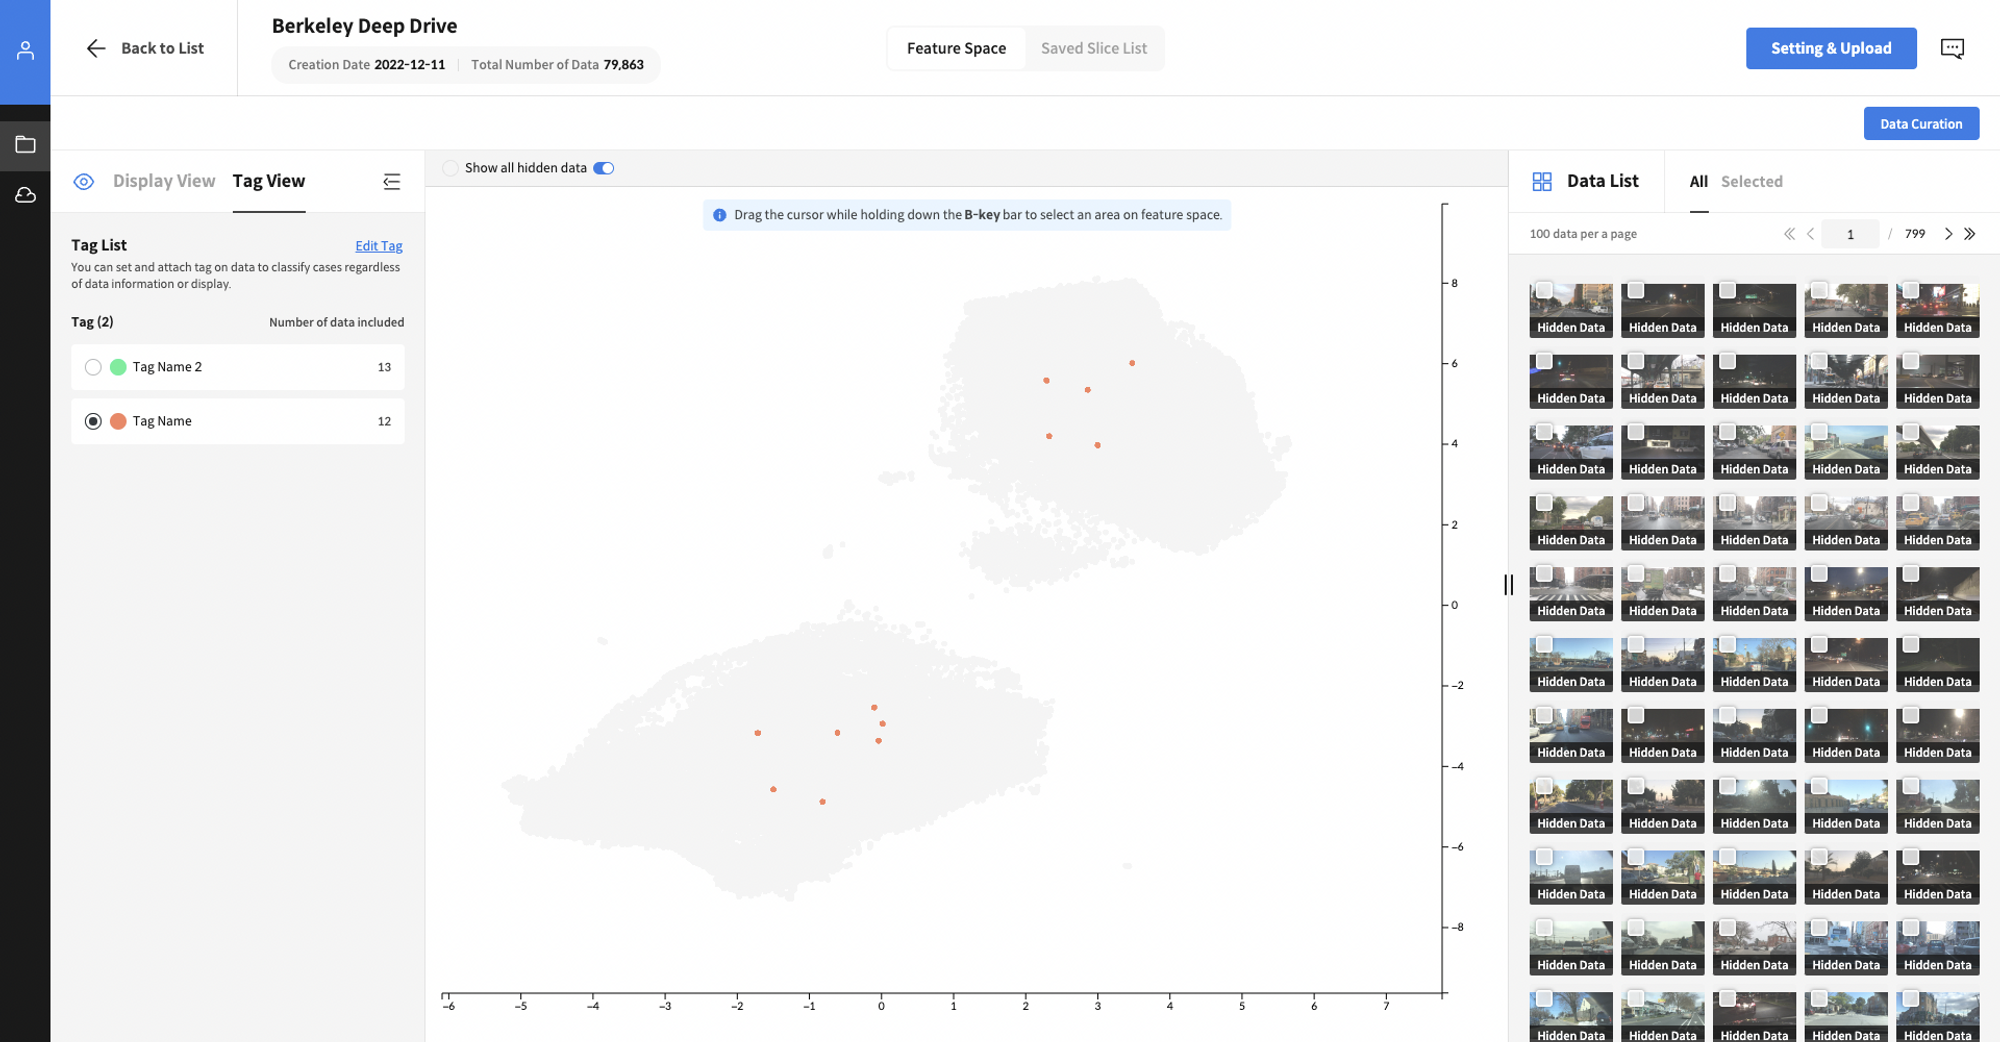The height and width of the screenshot is (1042, 2000).
Task: Open the third thumbnail in the third row
Action: click(x=1754, y=452)
